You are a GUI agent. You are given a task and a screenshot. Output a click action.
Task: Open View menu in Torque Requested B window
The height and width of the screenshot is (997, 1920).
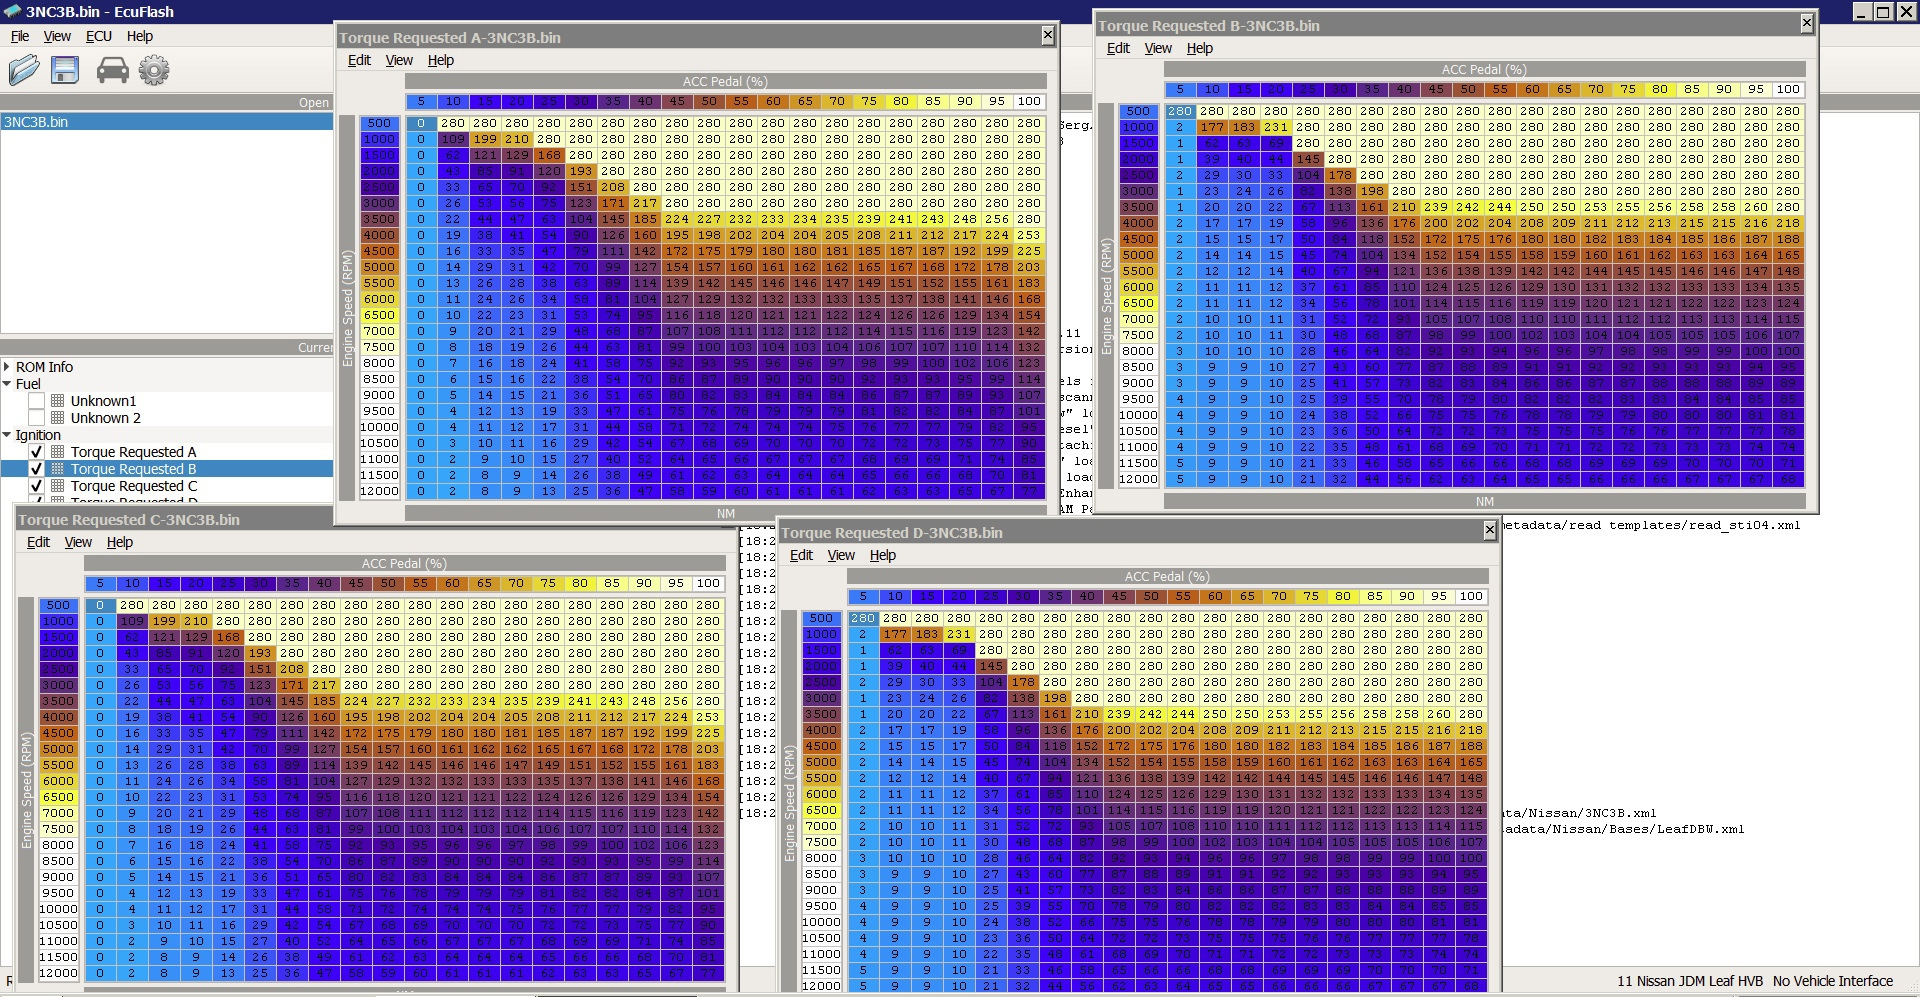coord(1158,48)
